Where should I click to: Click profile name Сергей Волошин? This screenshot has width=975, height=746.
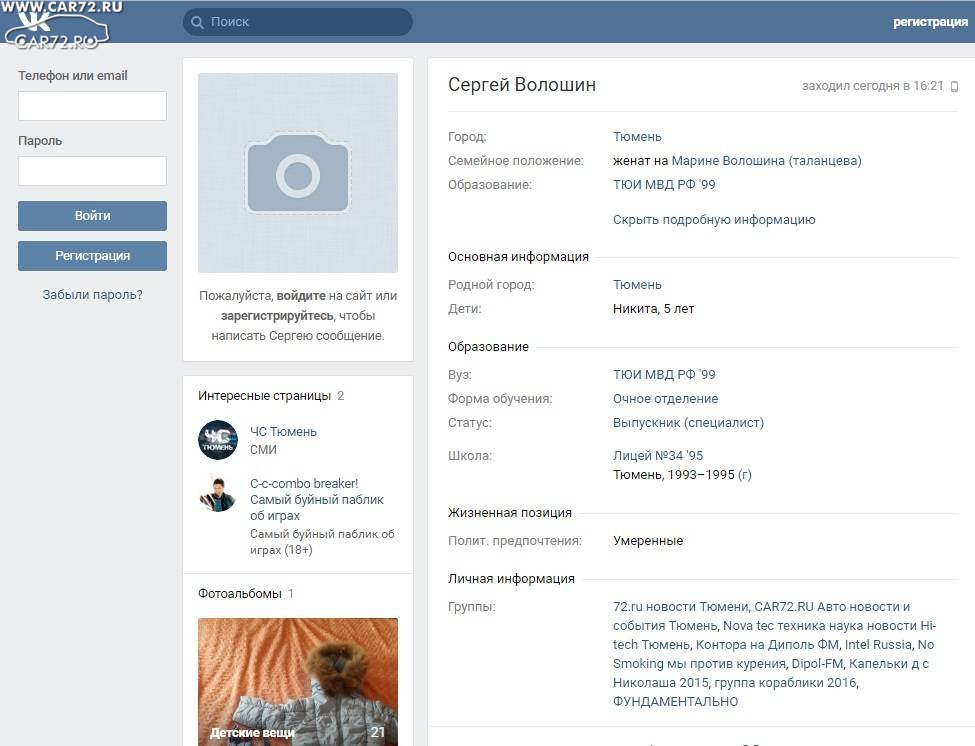[522, 85]
